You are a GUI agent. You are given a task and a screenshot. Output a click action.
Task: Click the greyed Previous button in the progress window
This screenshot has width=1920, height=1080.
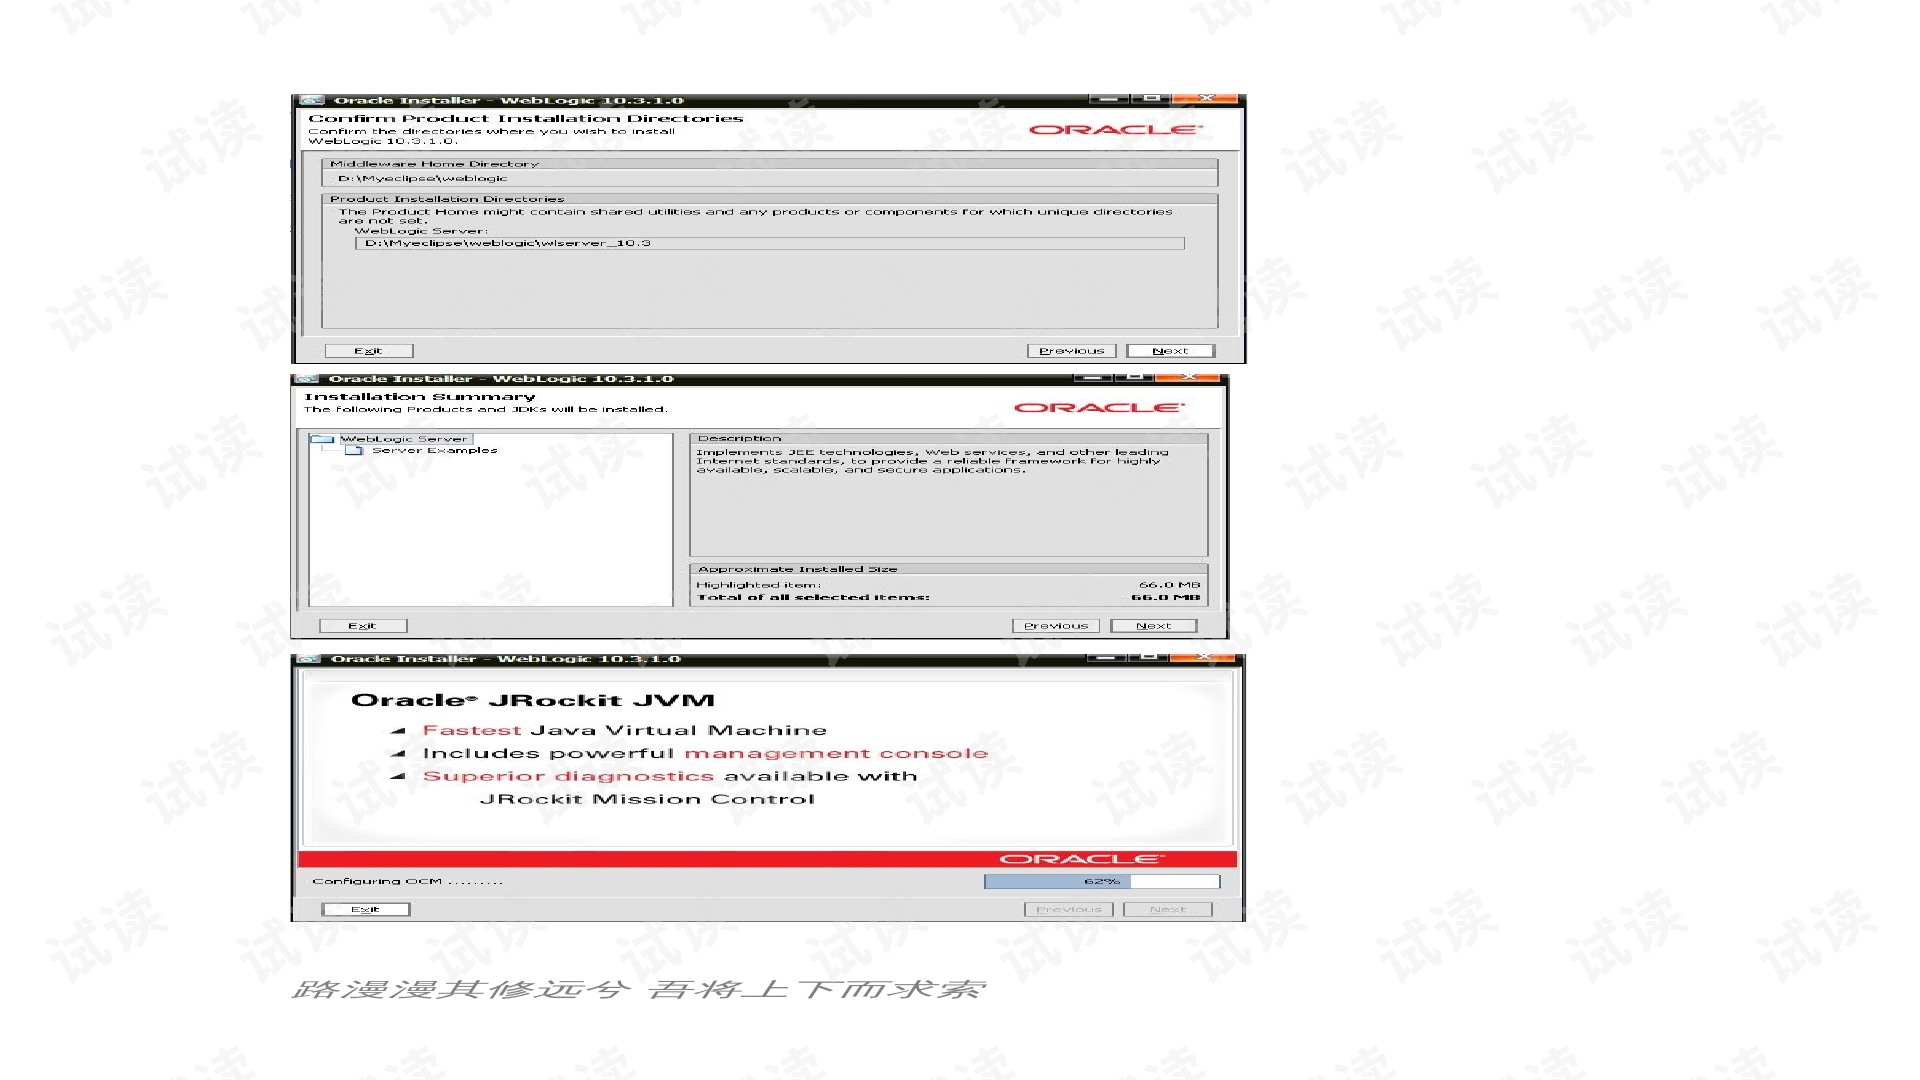(x=1069, y=910)
